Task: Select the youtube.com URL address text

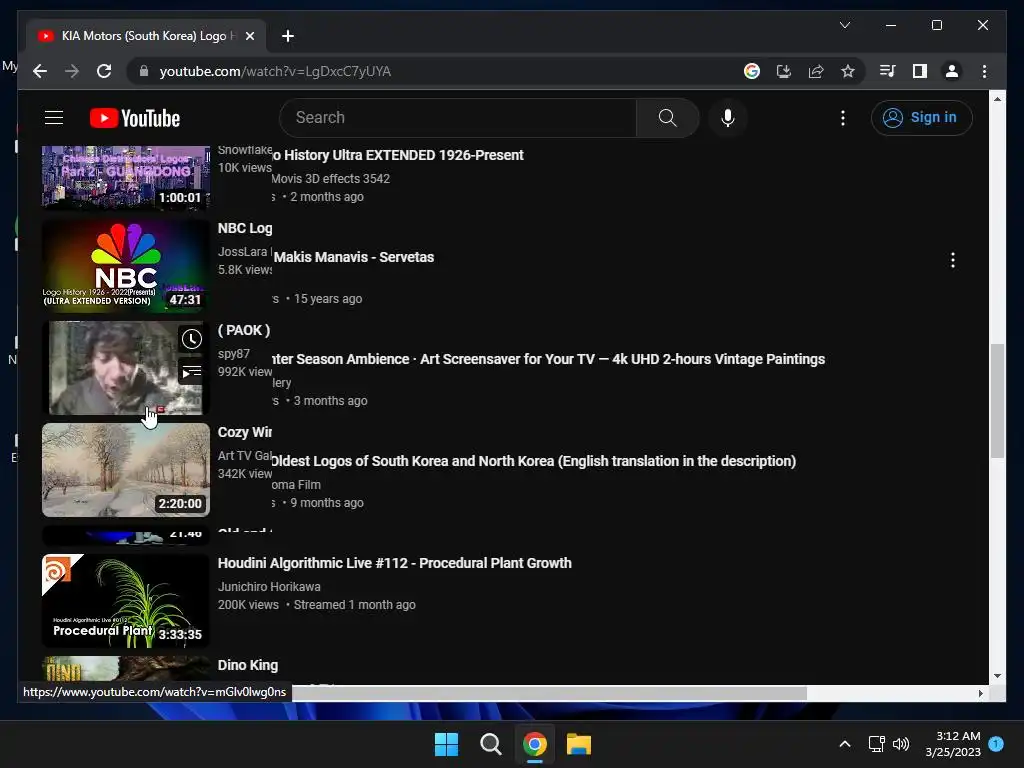Action: (275, 71)
